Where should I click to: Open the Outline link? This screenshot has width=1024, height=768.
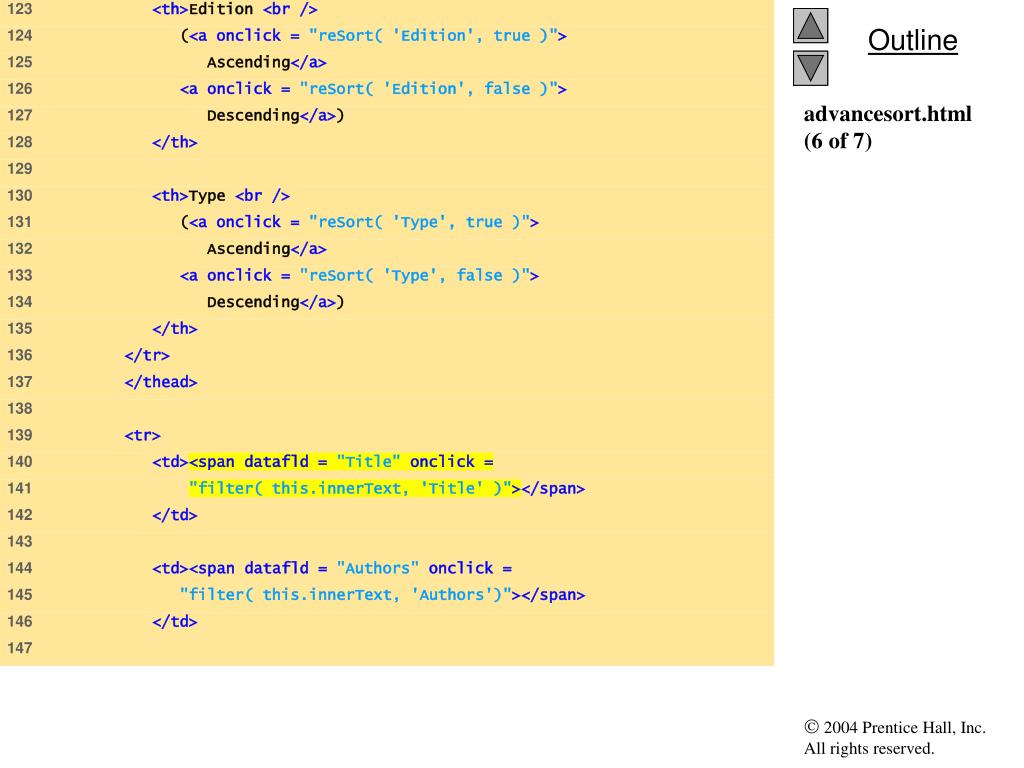(912, 40)
